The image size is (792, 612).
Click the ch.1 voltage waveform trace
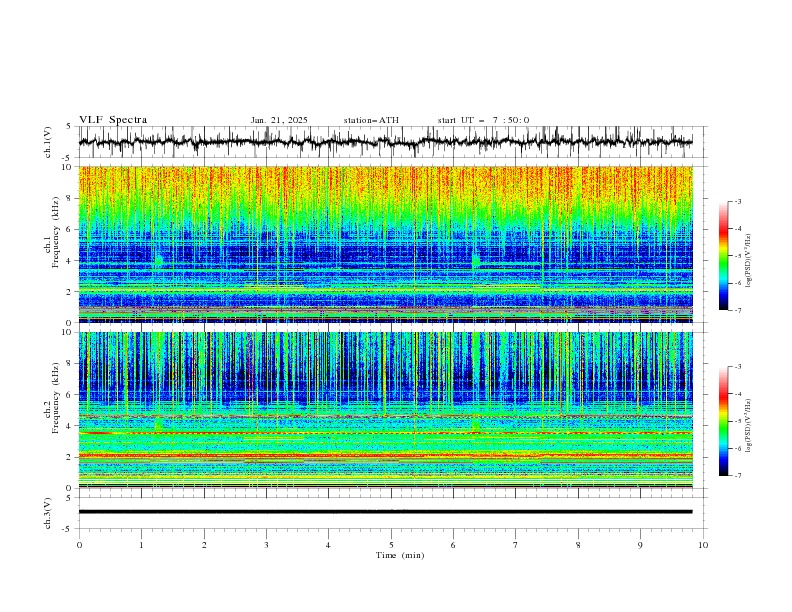(385, 142)
